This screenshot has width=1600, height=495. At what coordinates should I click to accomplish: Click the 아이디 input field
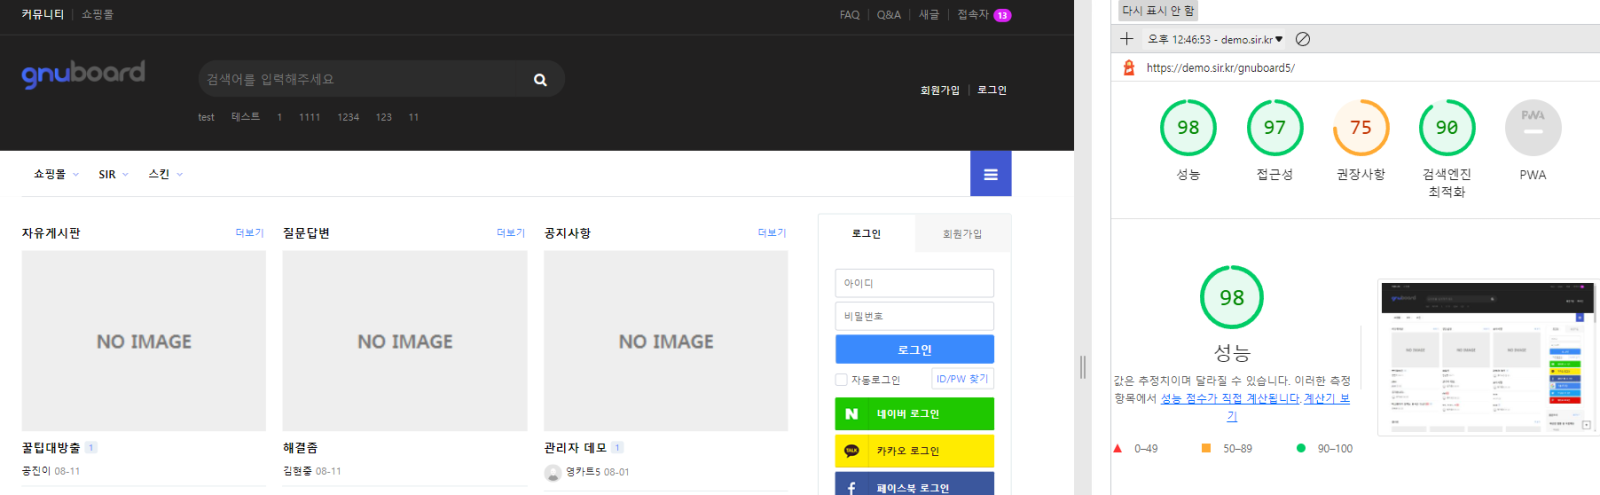click(x=914, y=283)
